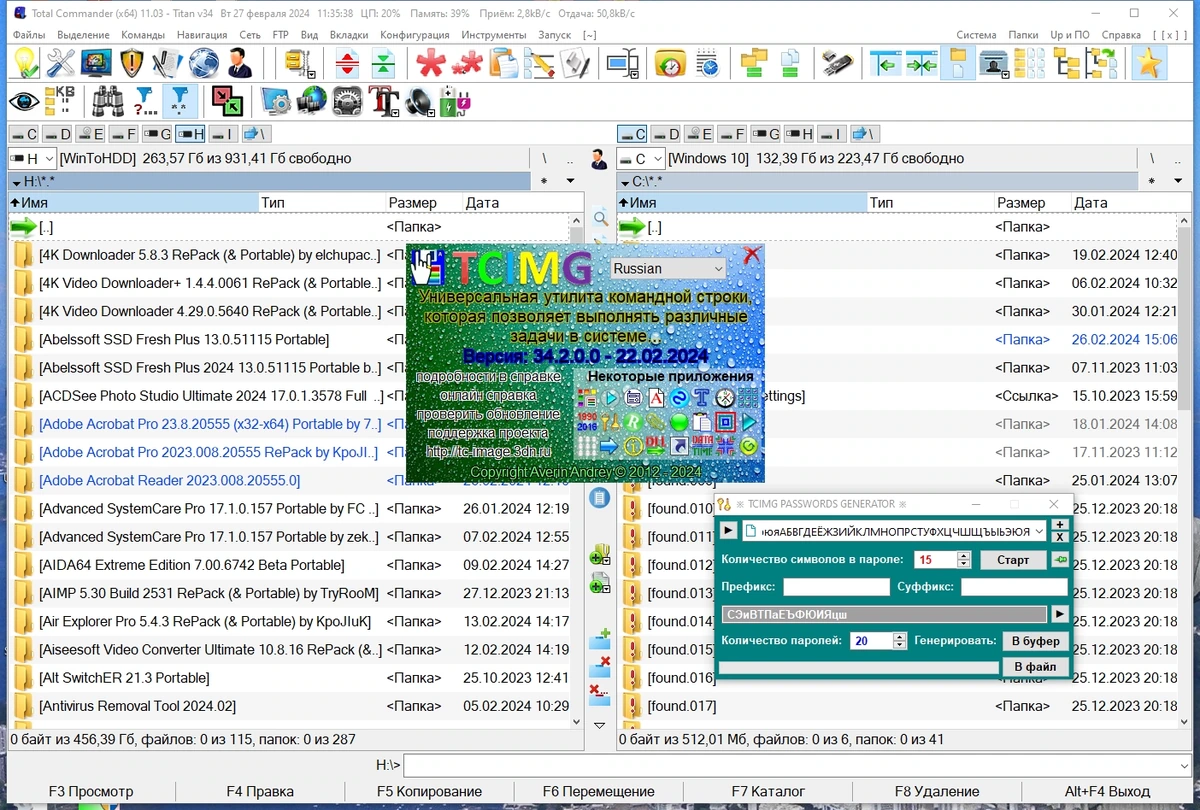Open the Вкладки menu

click(x=349, y=34)
